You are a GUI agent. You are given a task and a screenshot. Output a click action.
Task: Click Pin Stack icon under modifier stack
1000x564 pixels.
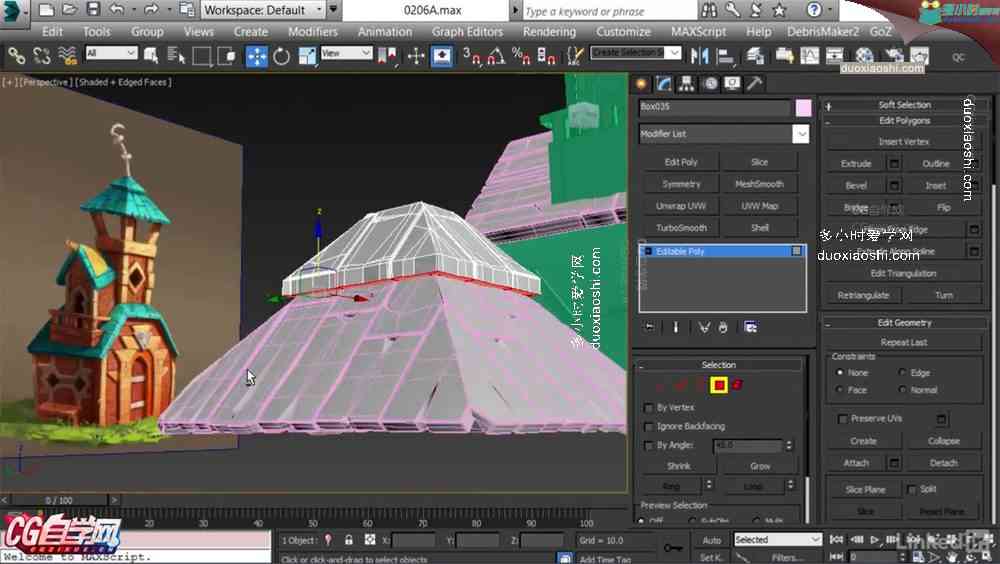(x=649, y=327)
